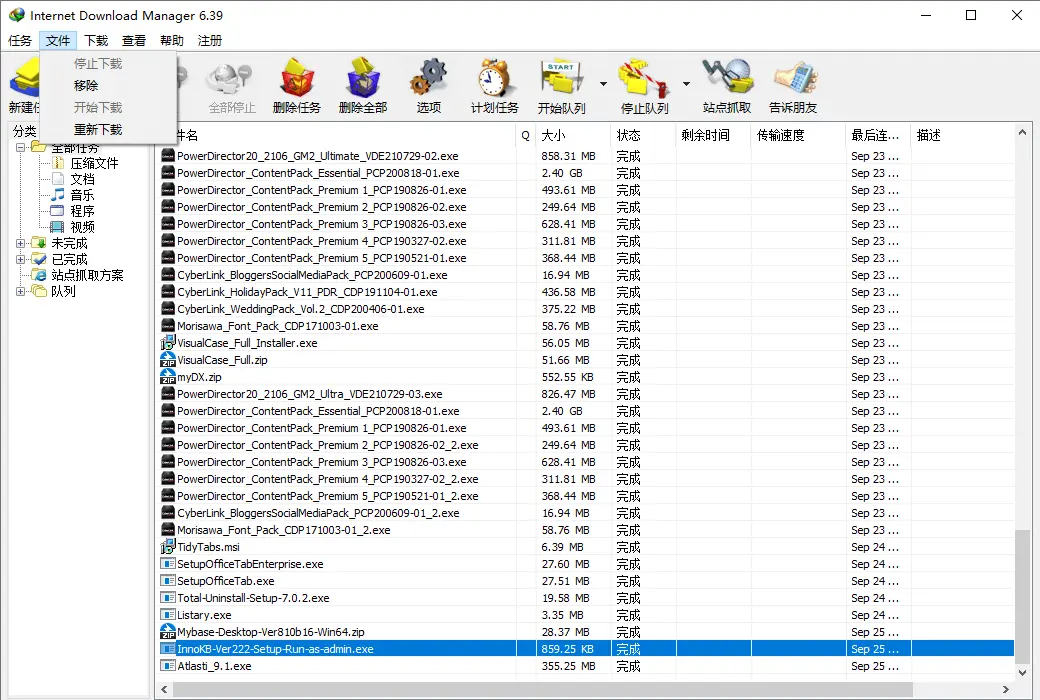Screen dimensions: 1040x700
Task: Select file TidyTabs.msi
Action: (208, 547)
